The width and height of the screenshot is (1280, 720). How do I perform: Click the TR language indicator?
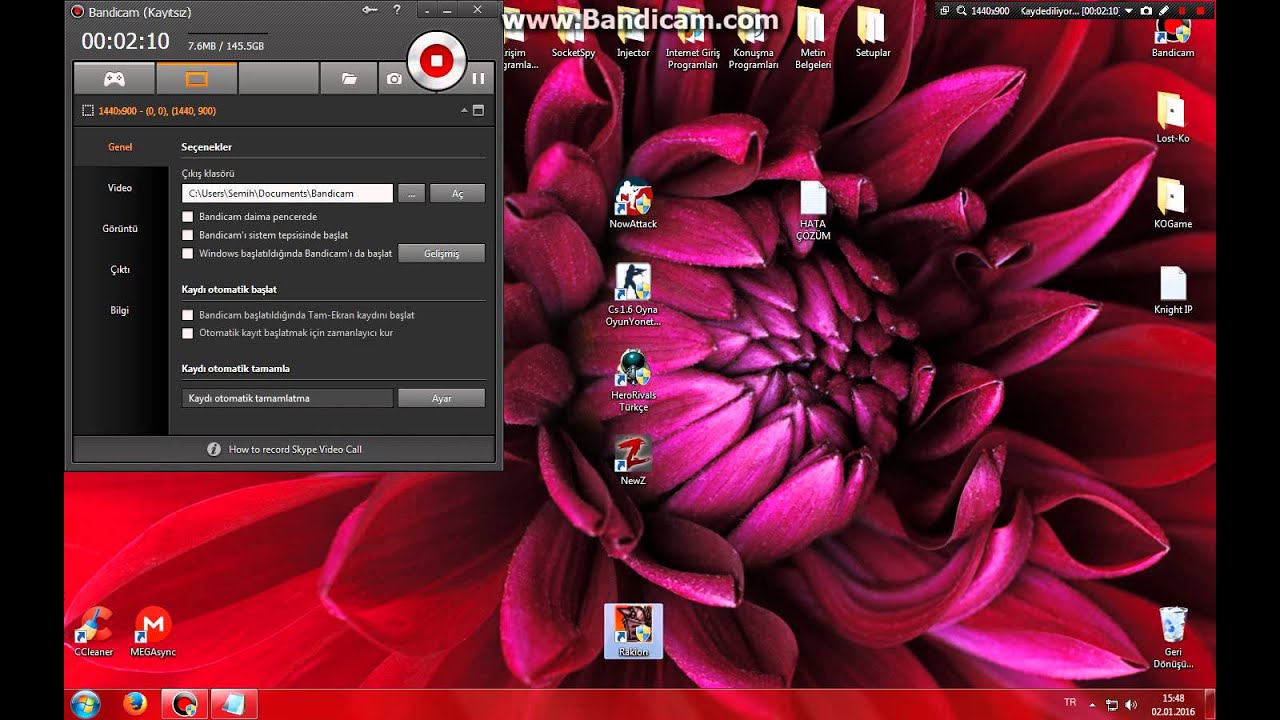[x=1070, y=703]
